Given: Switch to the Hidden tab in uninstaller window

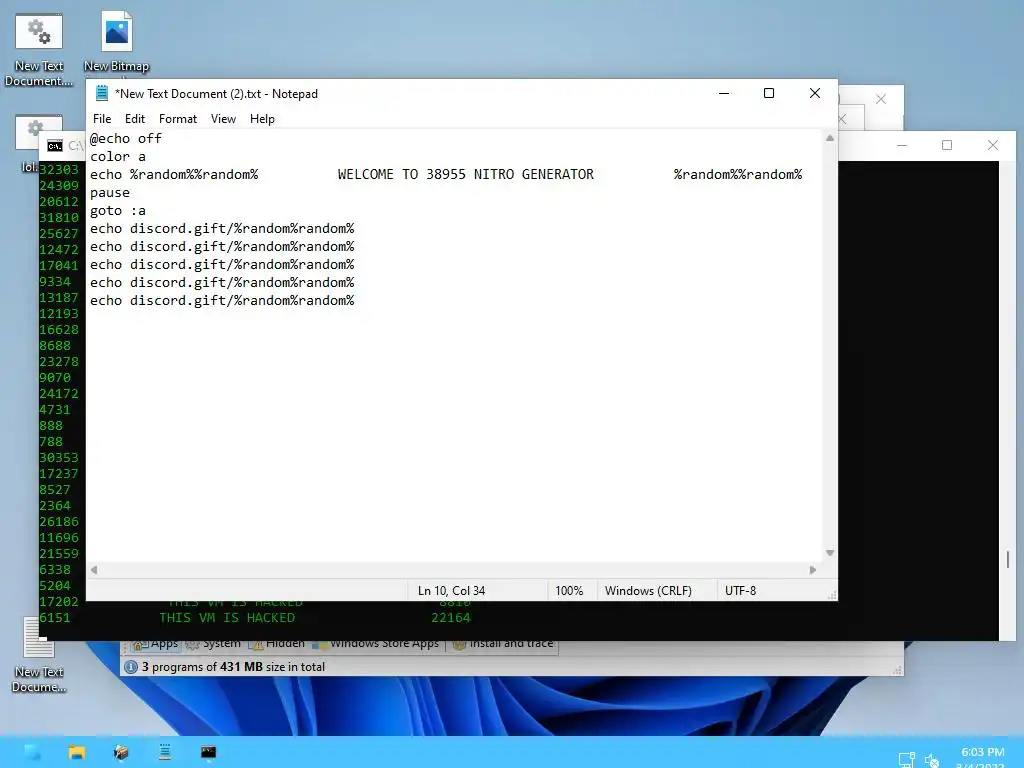Looking at the screenshot, I should 278,645.
